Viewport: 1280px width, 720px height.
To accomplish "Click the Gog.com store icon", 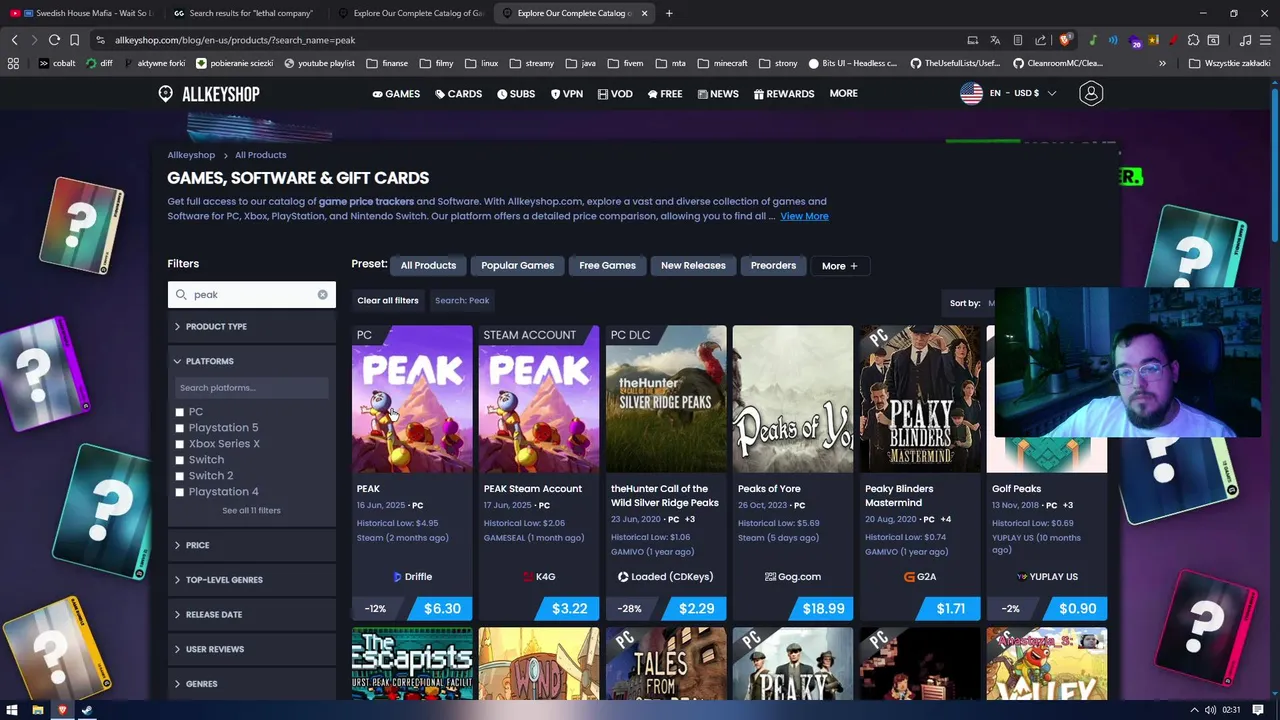I will click(x=770, y=577).
